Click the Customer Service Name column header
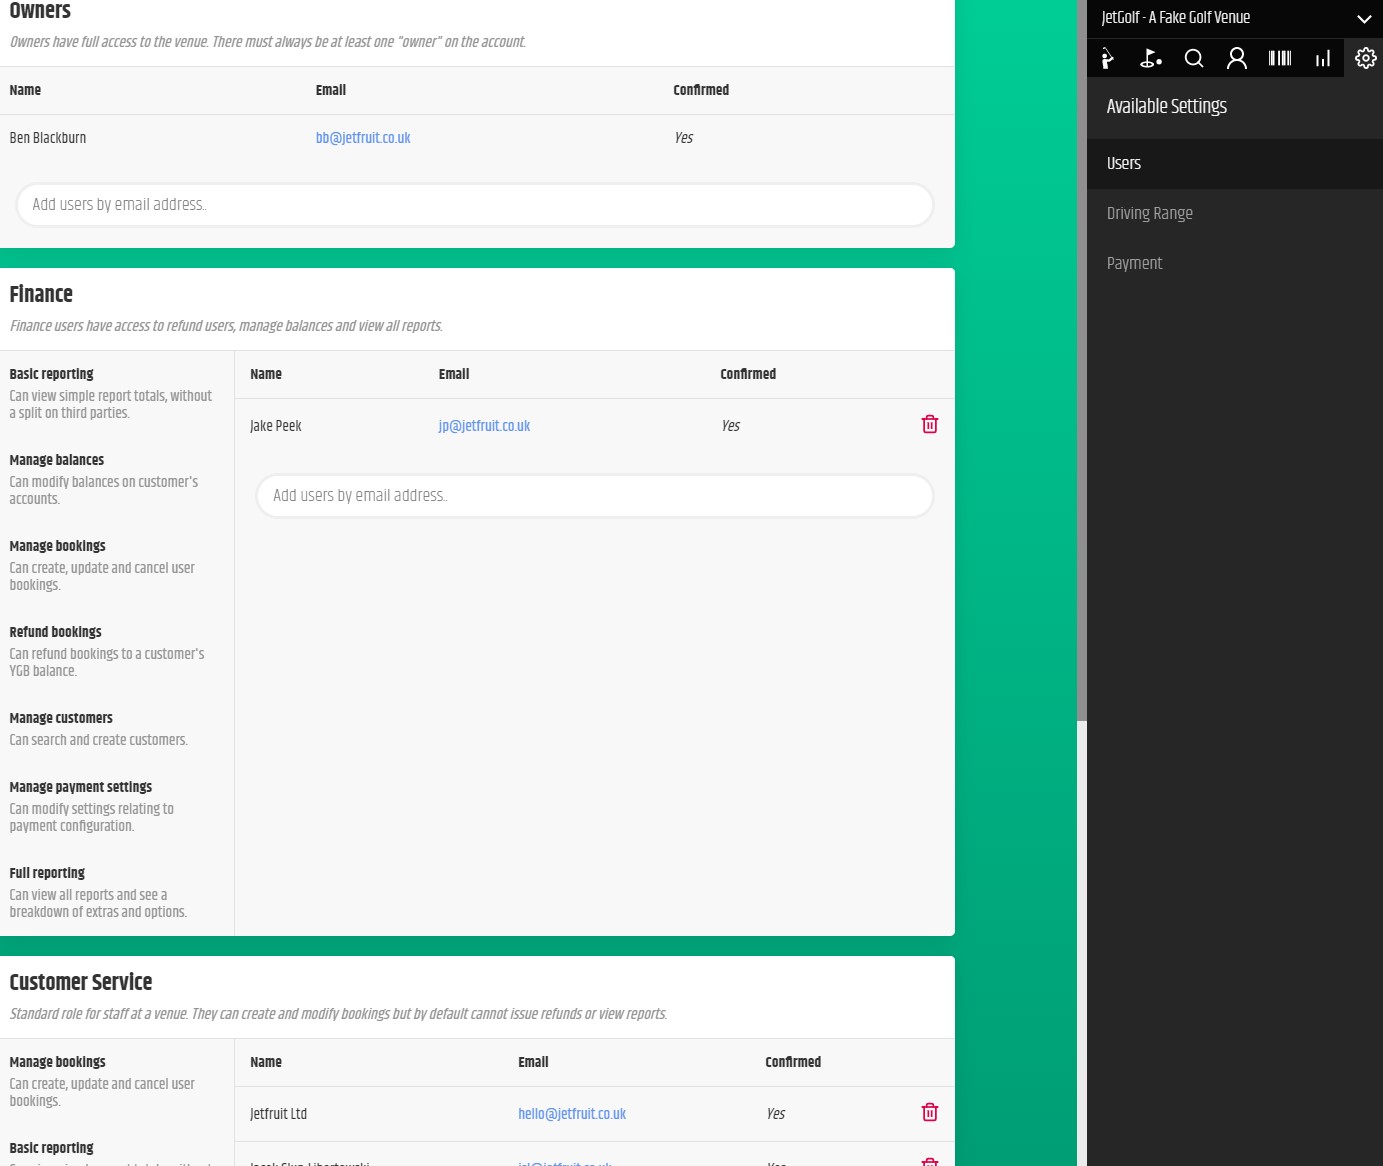Screen dimensions: 1383x1166 click(266, 1062)
